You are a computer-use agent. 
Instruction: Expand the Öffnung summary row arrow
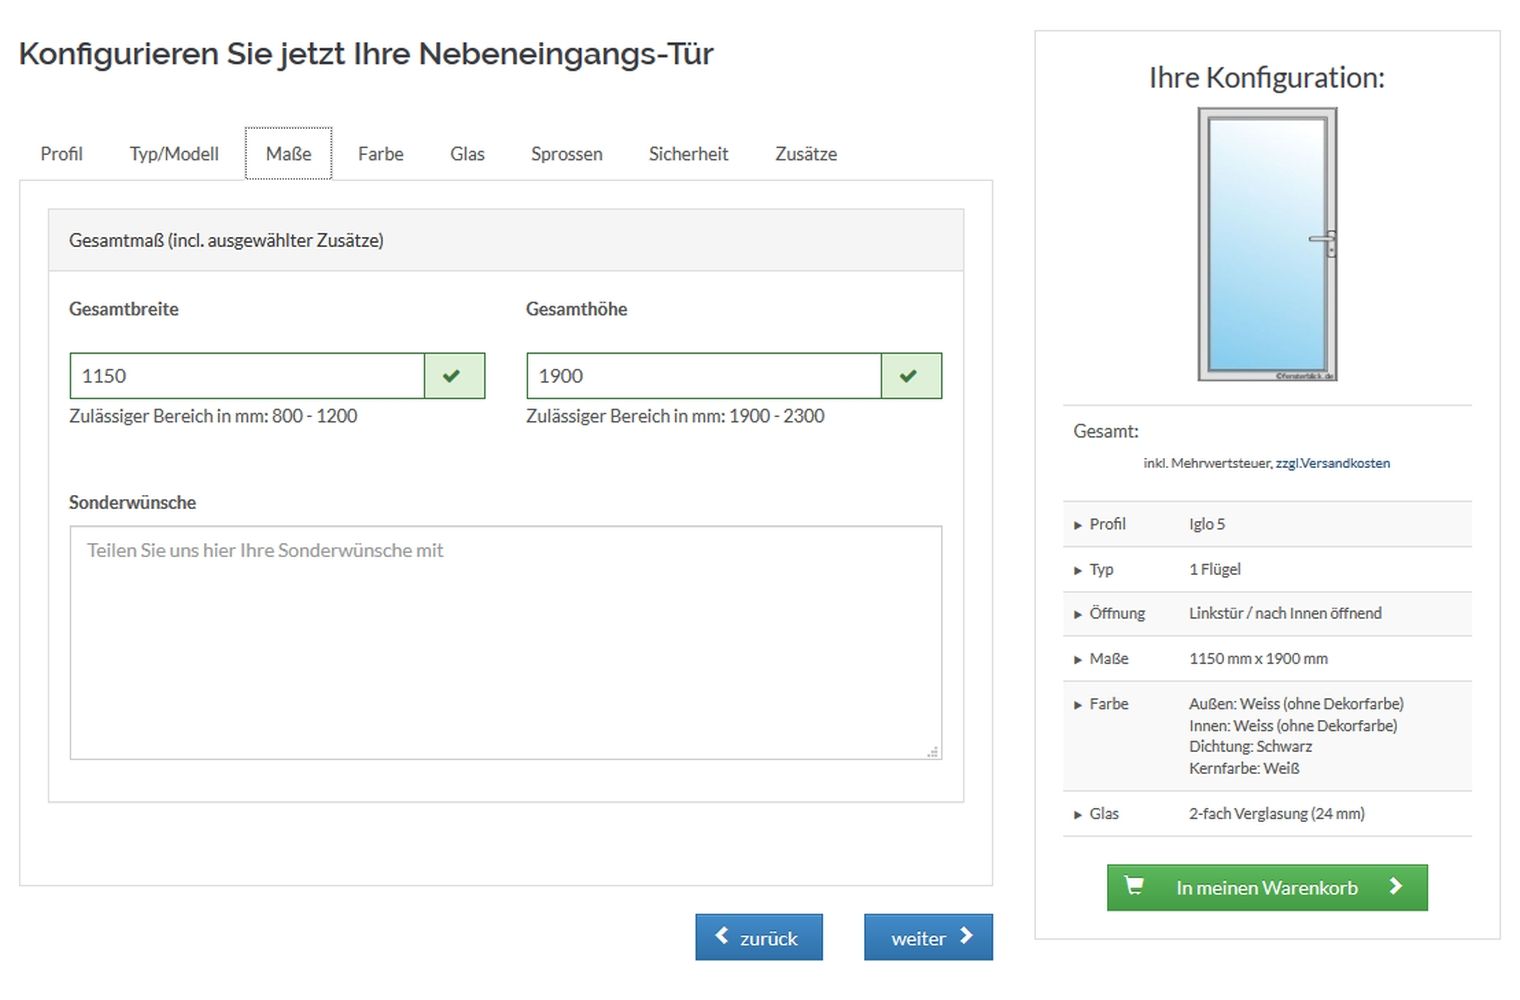coord(1078,614)
